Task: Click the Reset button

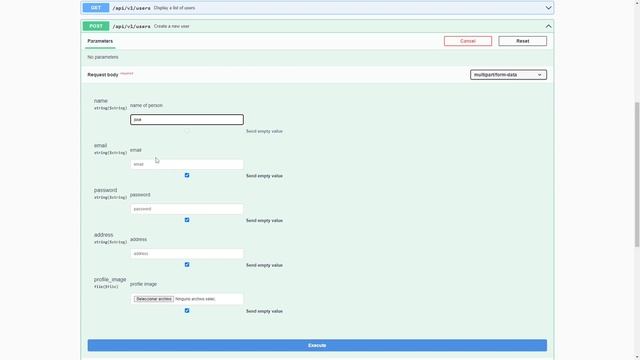Action: [x=522, y=41]
